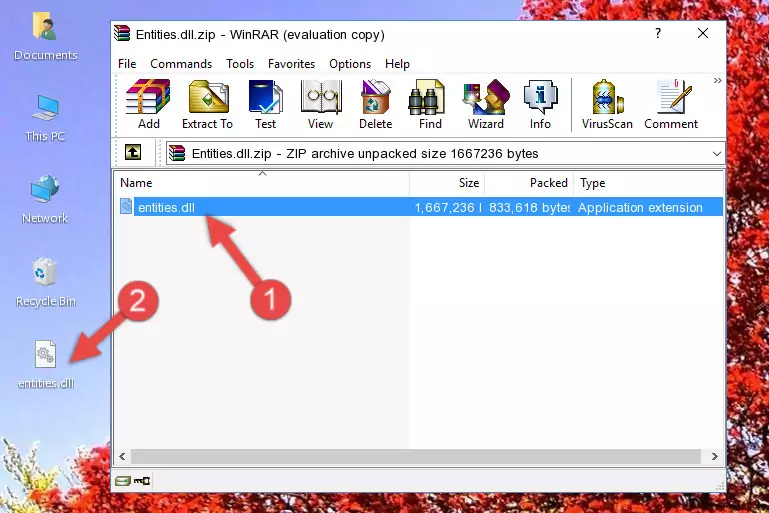Click the entities.dll file icon in list
769x513 pixels.
click(x=126, y=206)
